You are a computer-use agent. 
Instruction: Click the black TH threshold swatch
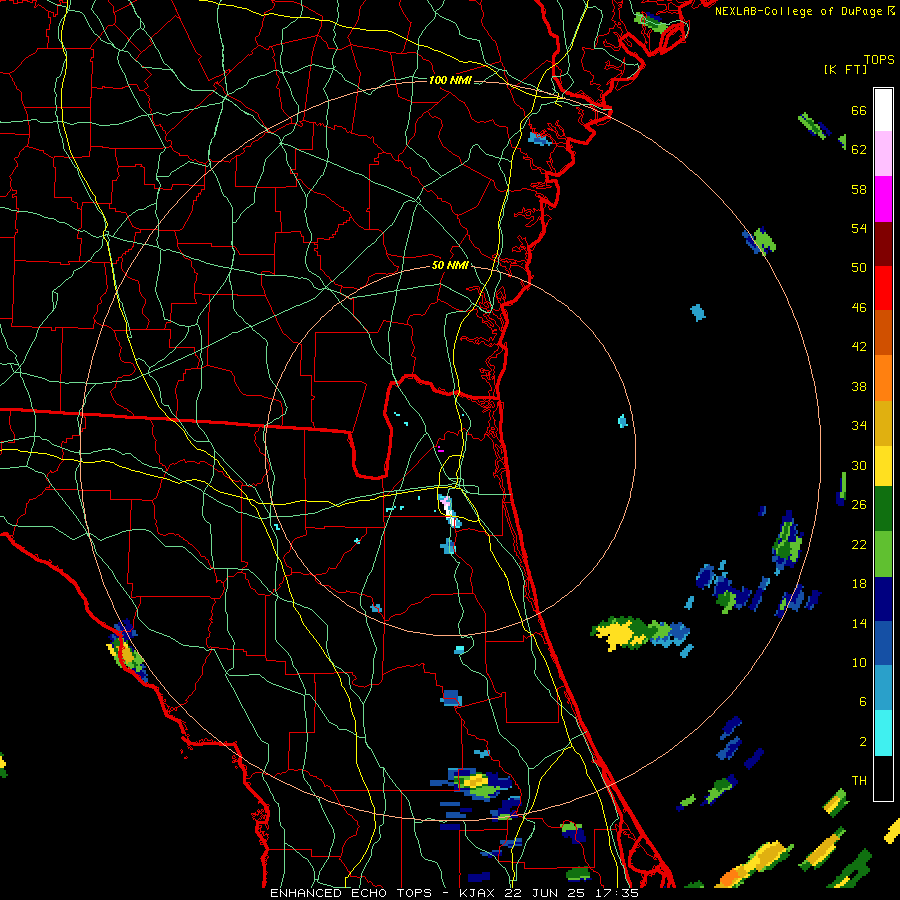coord(883,778)
